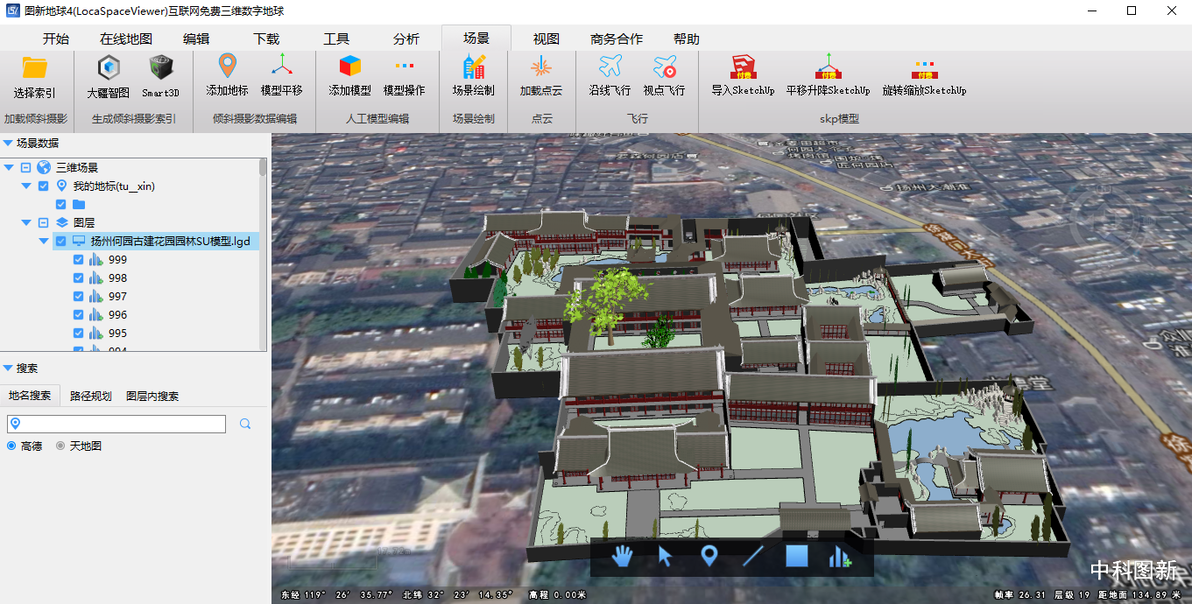Open the 商务合作 tab
Screen dimensions: 1192x604
click(616, 39)
